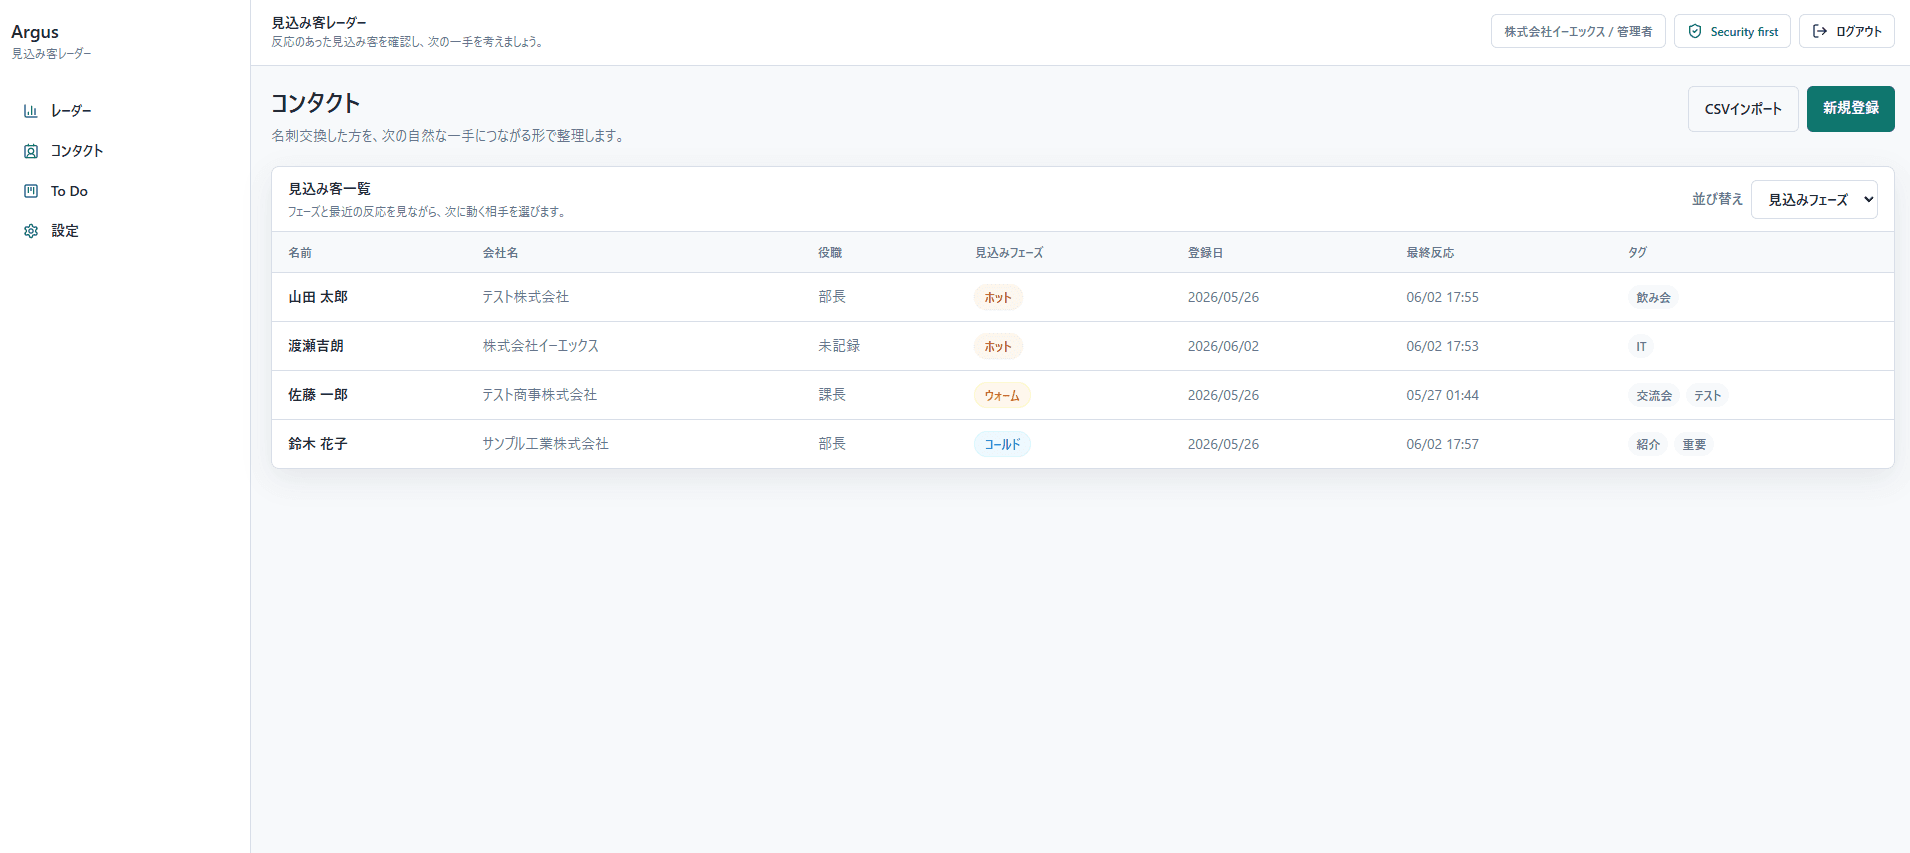Open the レーダー menu item

click(125, 111)
